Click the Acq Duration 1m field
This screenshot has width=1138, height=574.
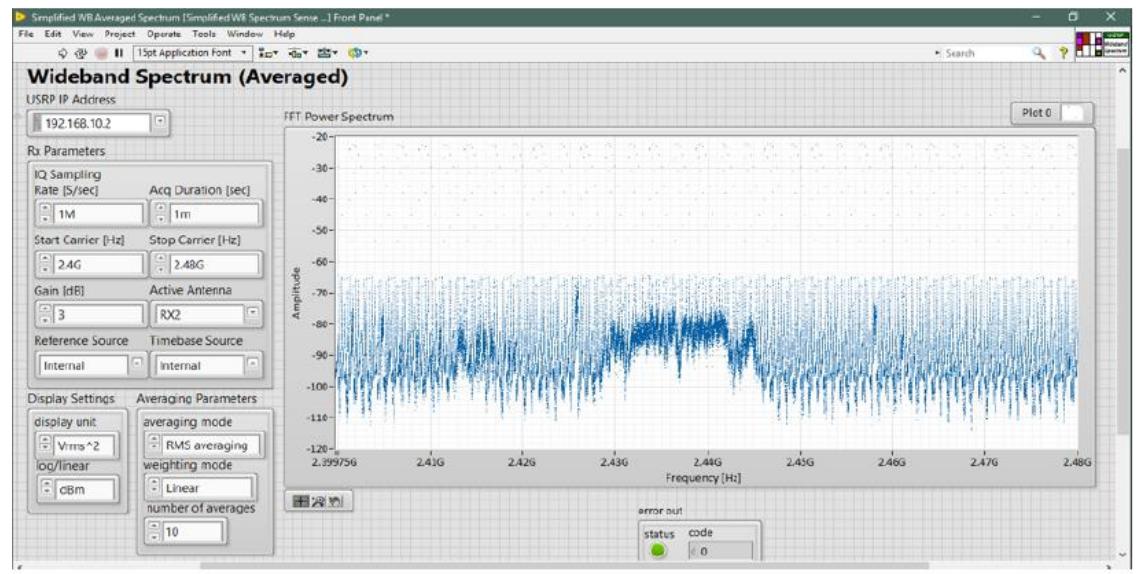click(x=213, y=214)
